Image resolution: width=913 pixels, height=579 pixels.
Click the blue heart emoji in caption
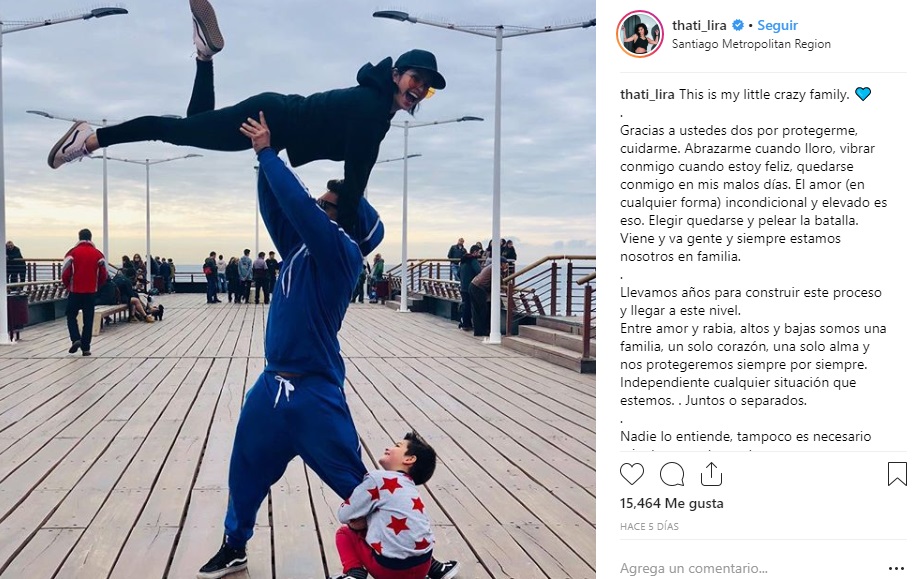point(863,94)
